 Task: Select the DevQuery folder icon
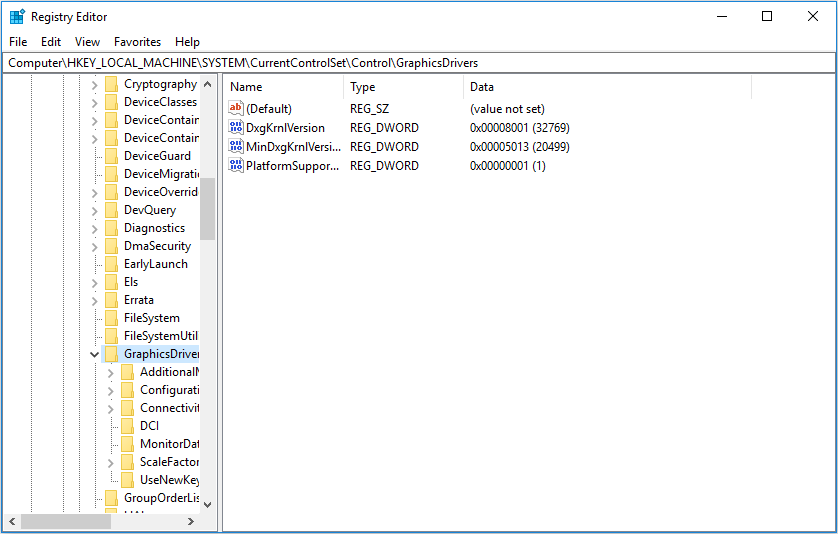pos(112,210)
